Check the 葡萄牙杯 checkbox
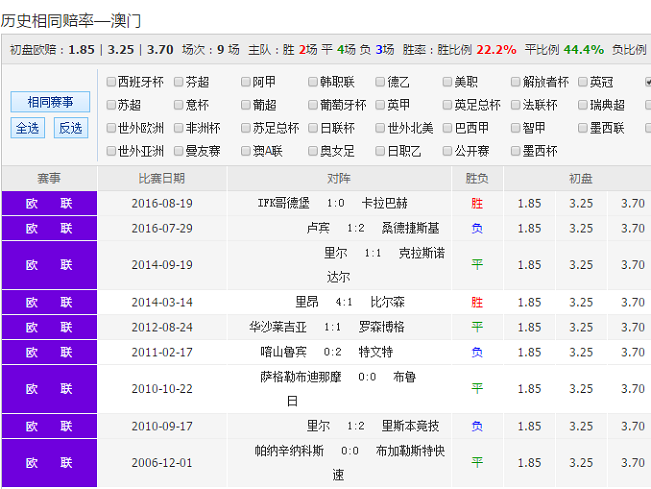The image size is (651, 489). coord(313,105)
